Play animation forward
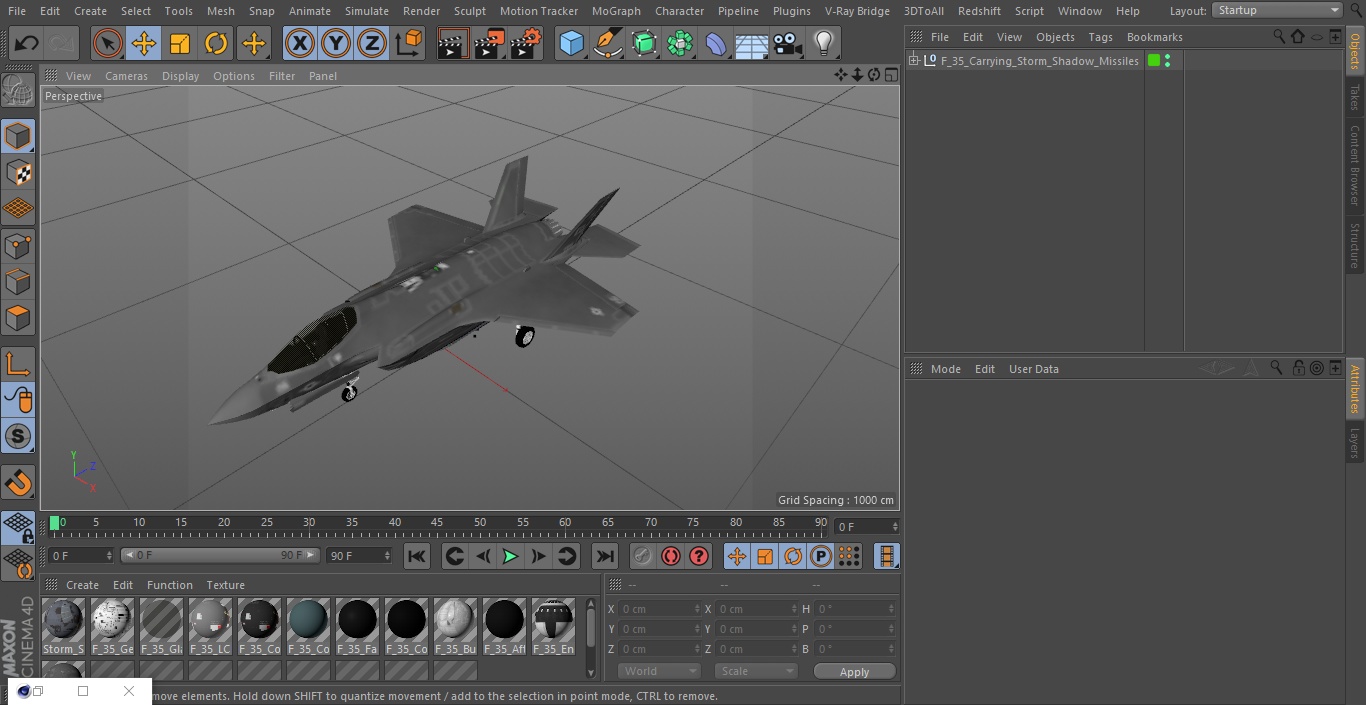The image size is (1366, 705). coord(510,556)
